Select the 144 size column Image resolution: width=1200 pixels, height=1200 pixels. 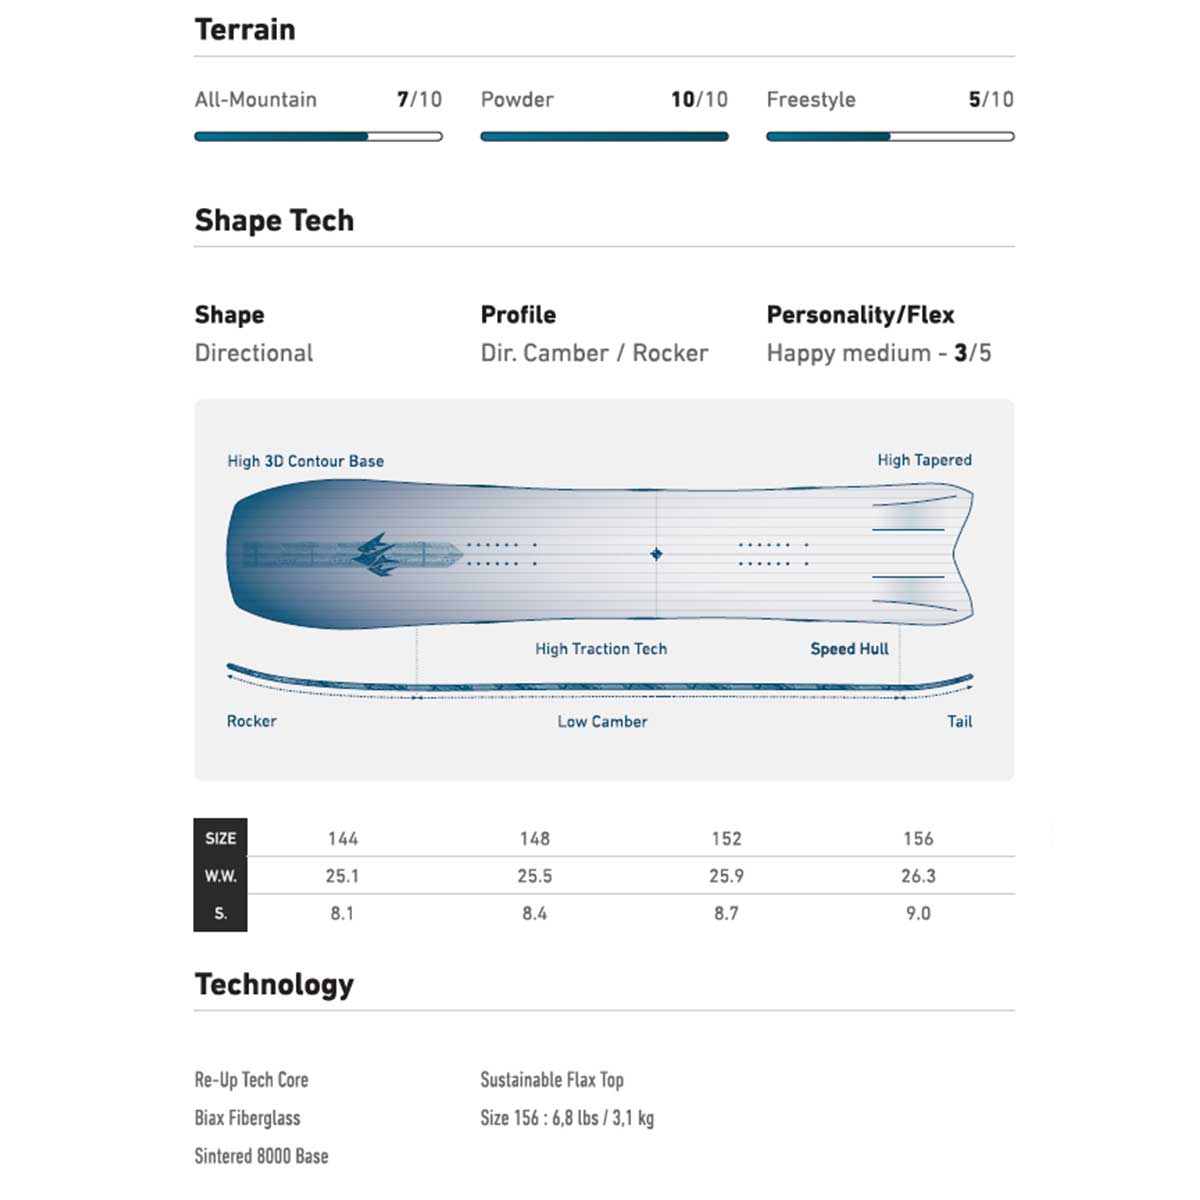342,839
